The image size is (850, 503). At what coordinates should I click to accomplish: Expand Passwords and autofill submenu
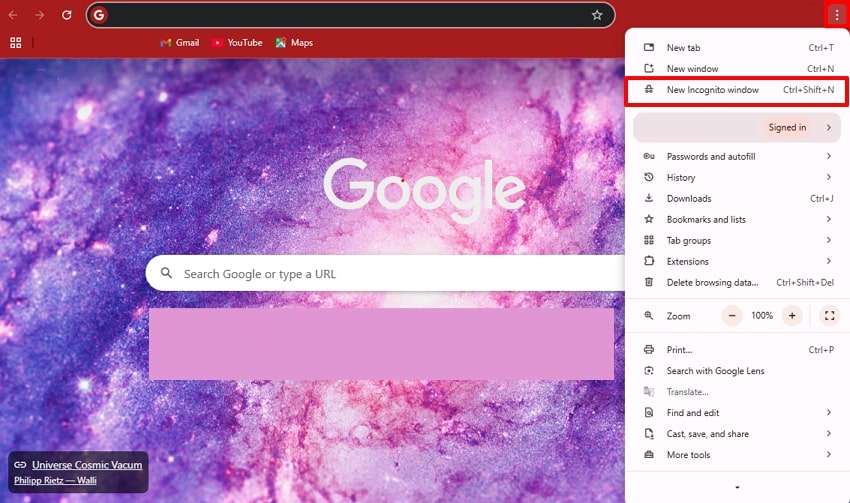coord(737,157)
